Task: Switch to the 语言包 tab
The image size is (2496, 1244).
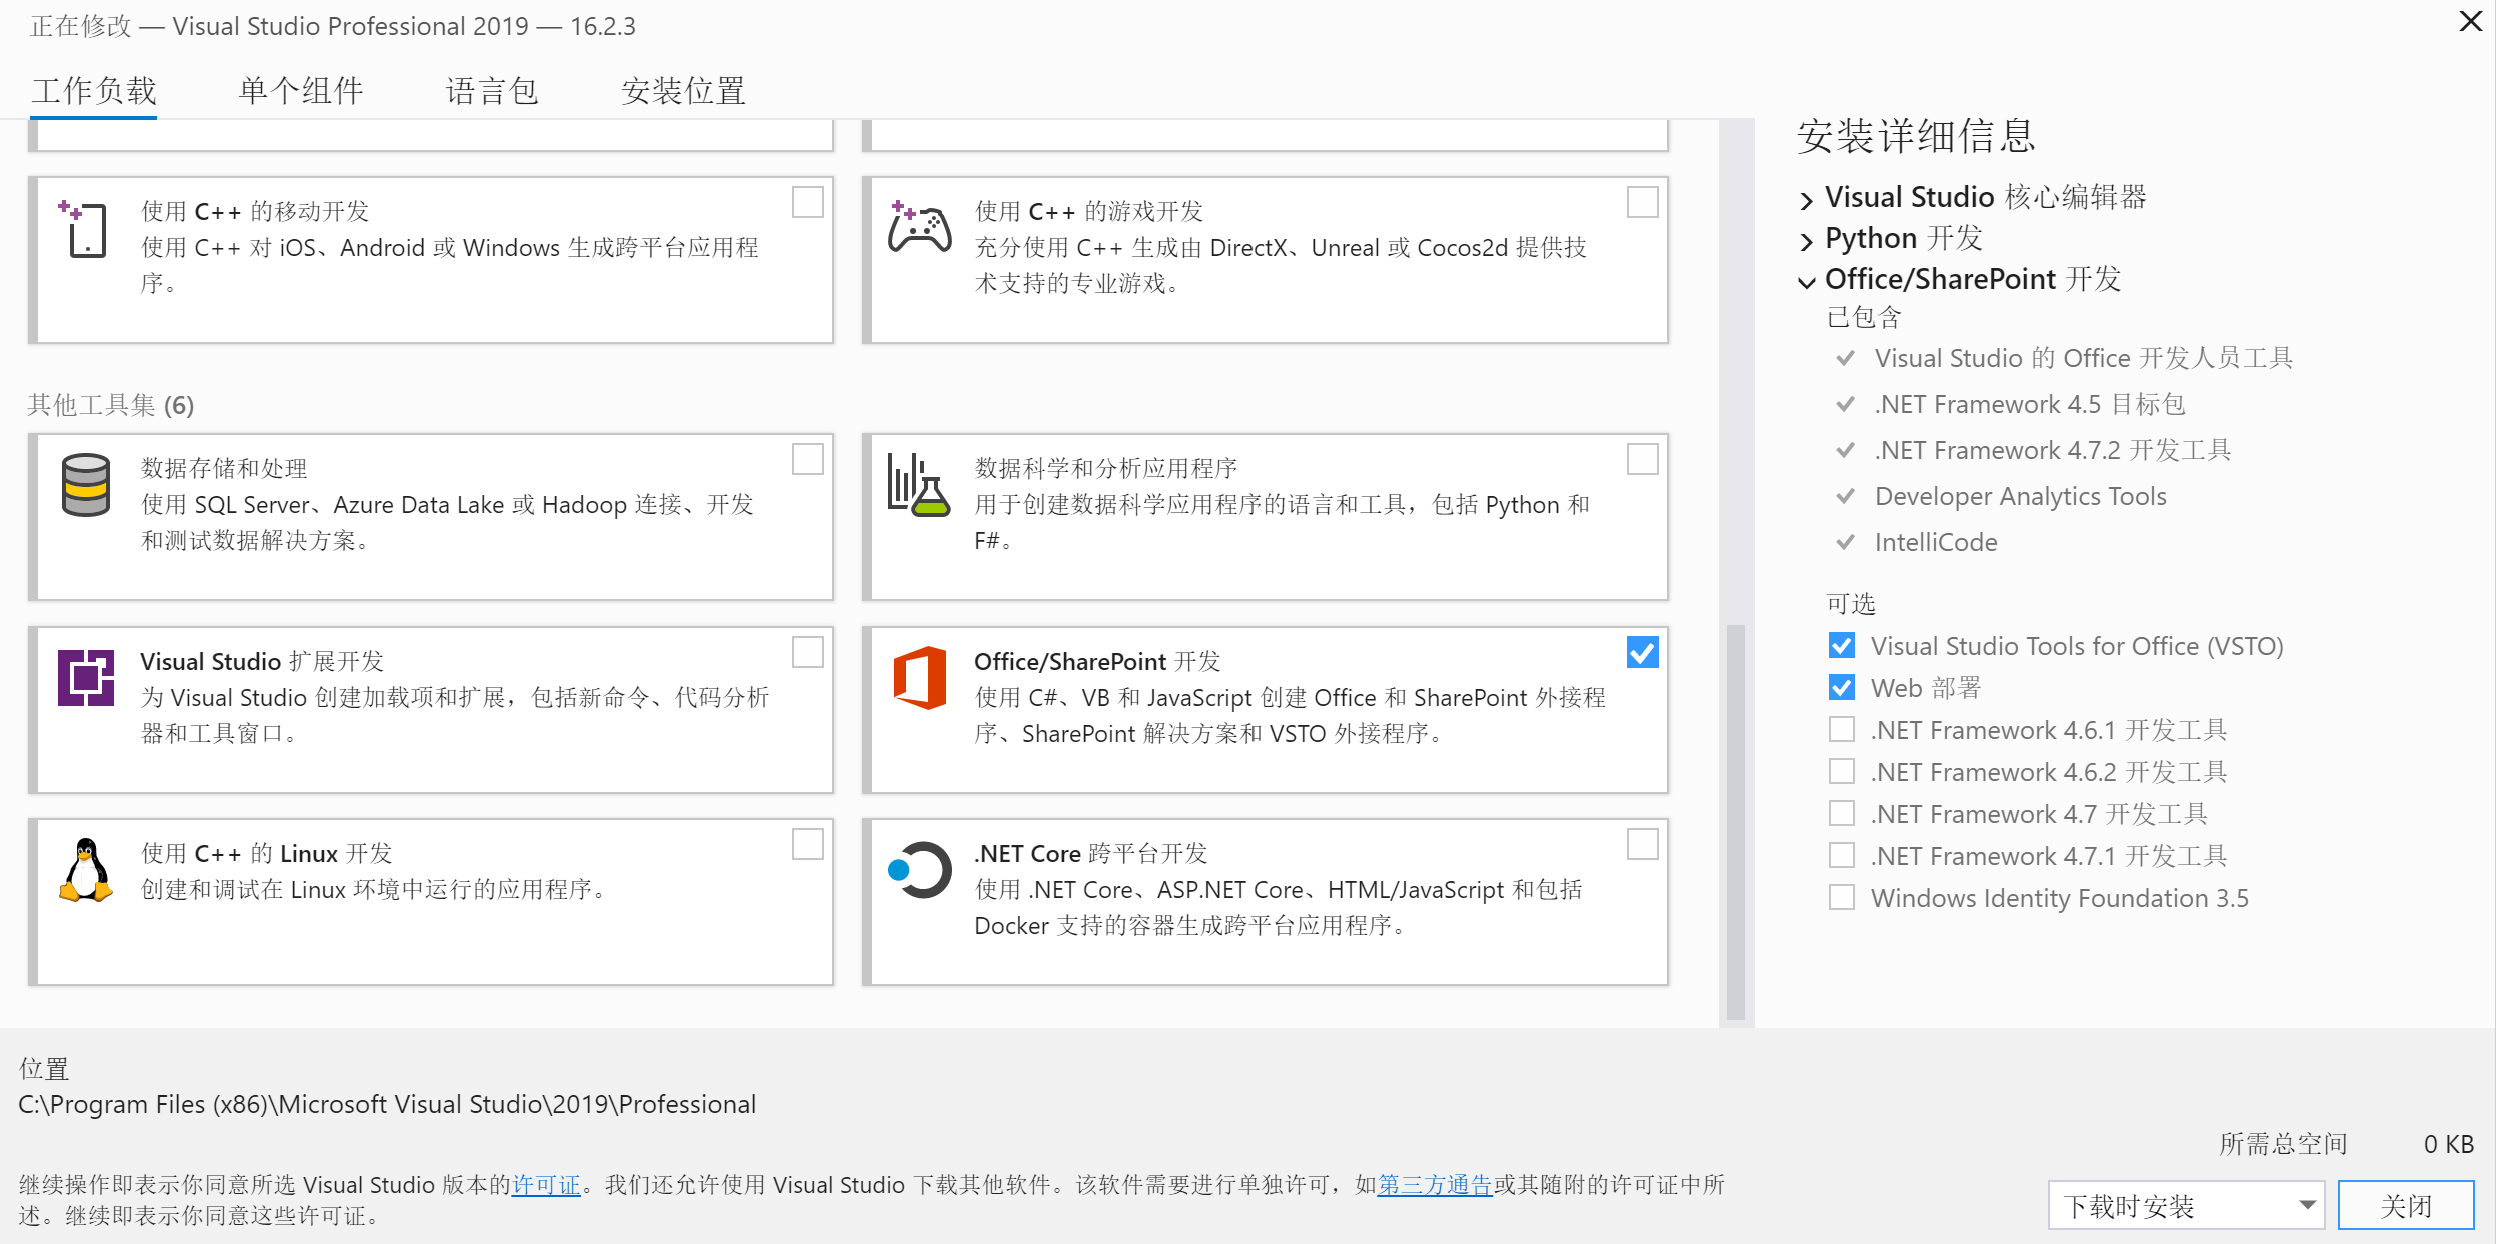Action: pyautogui.click(x=492, y=91)
